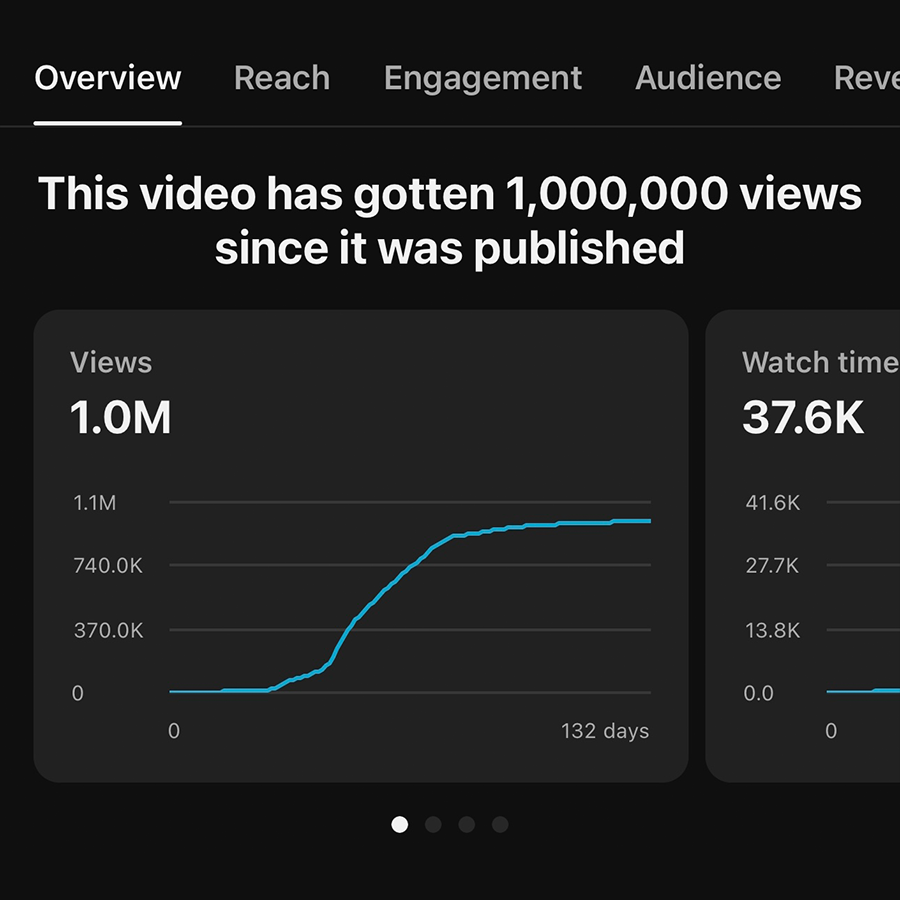Select the Audience tab
The height and width of the screenshot is (900, 900).
click(x=707, y=78)
